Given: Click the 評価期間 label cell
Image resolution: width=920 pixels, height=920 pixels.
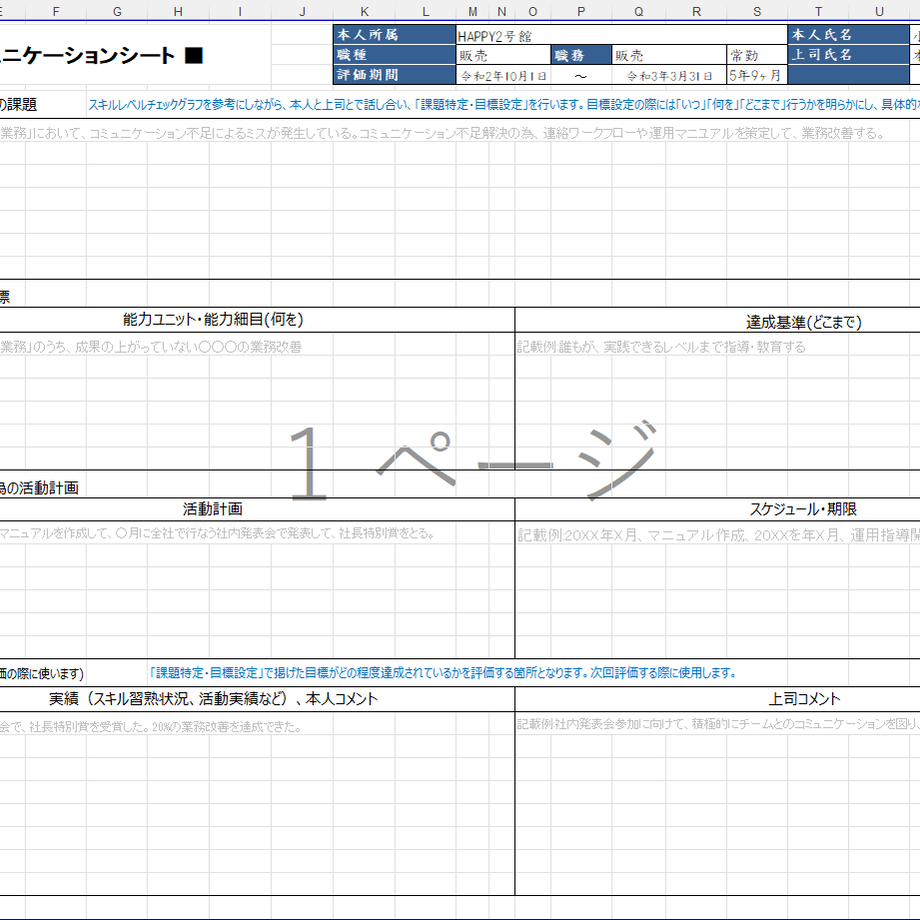Looking at the screenshot, I should [x=394, y=75].
